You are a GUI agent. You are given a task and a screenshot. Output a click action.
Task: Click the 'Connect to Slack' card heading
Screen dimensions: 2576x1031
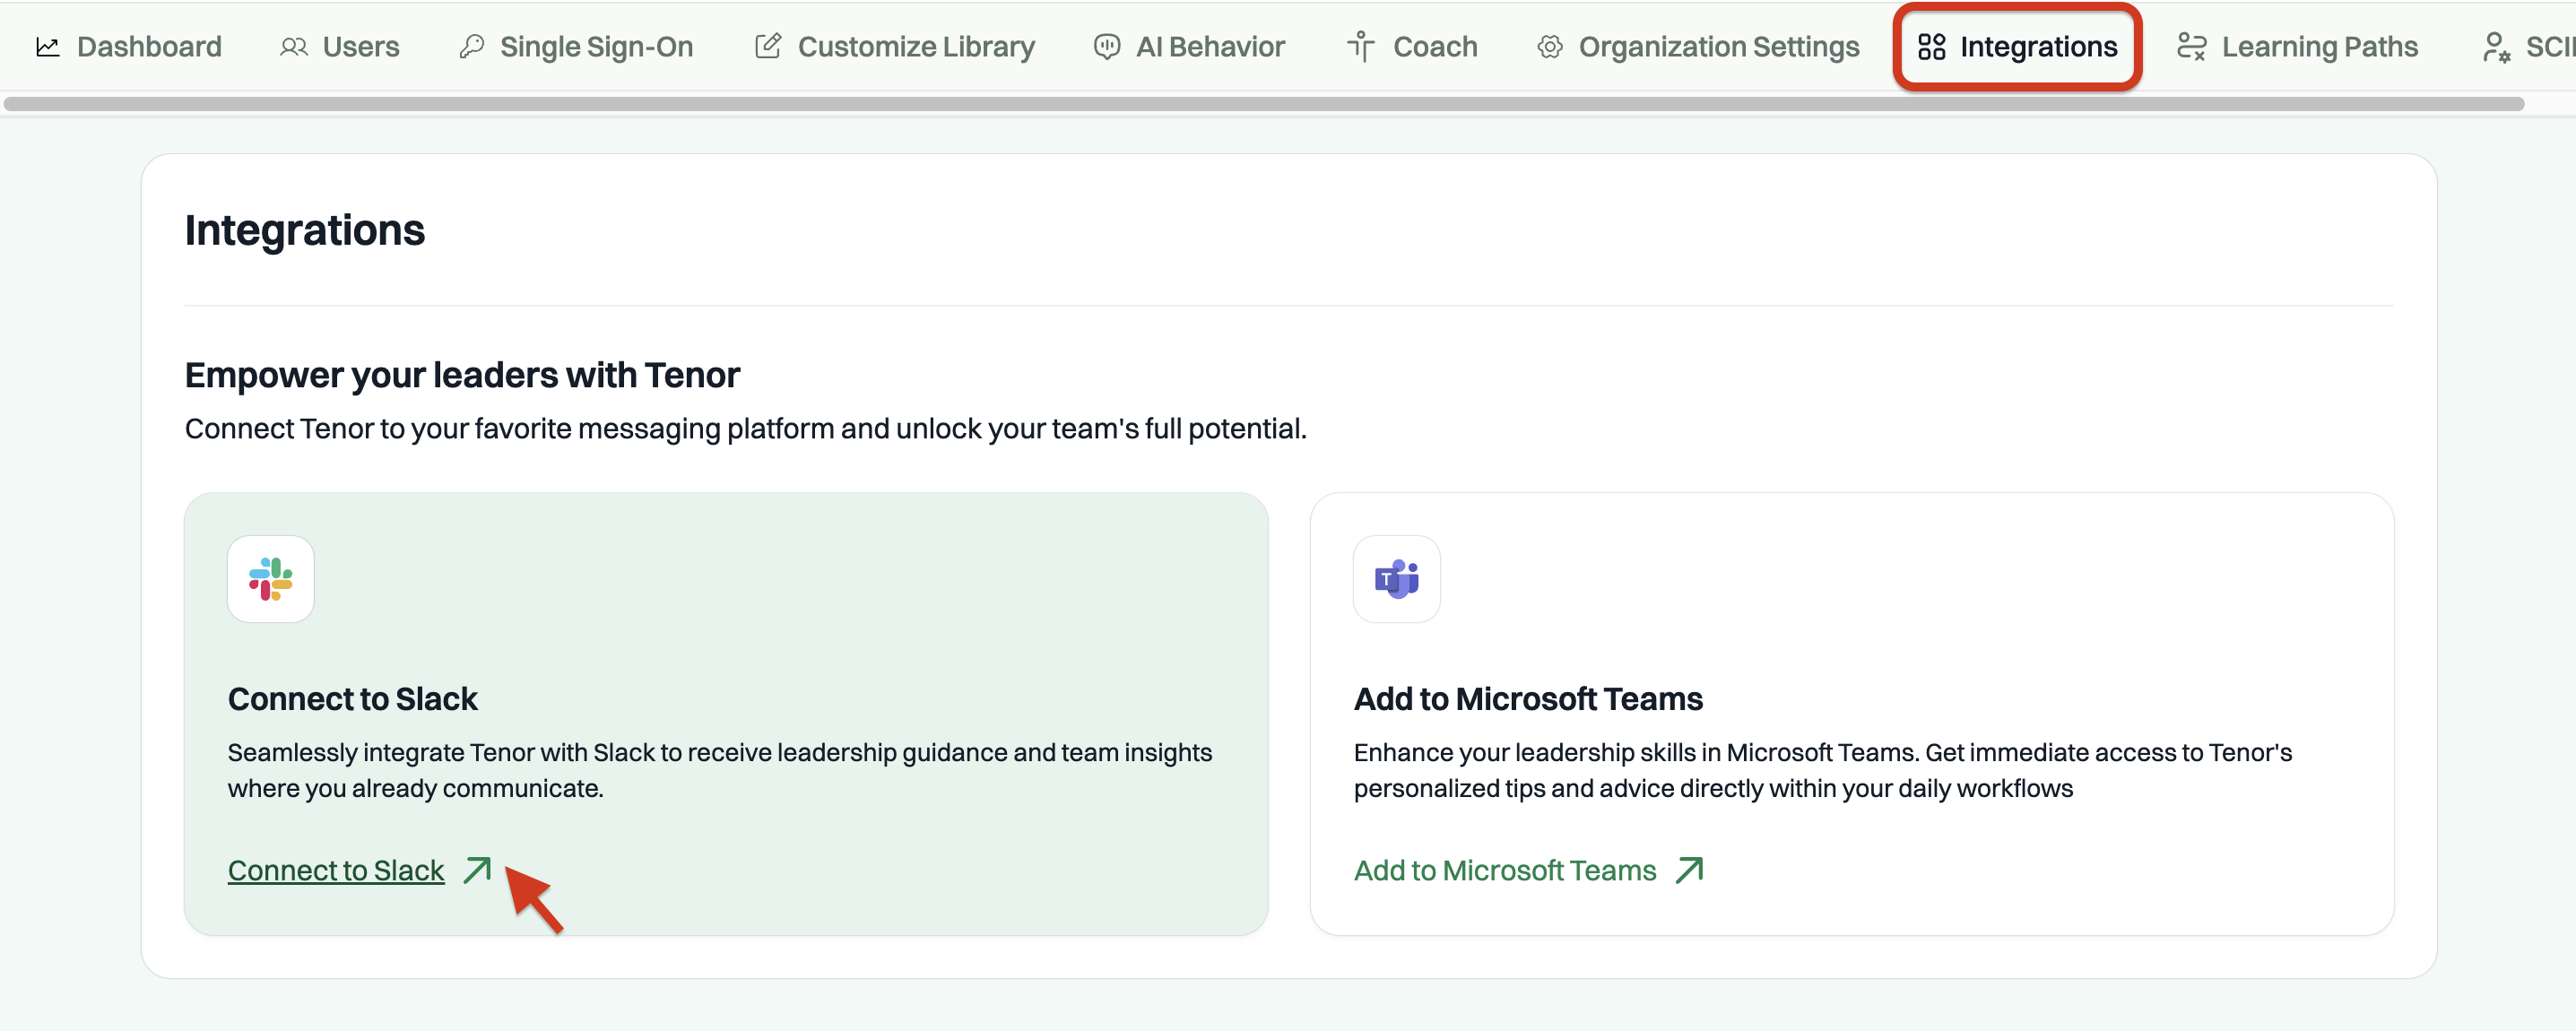(352, 698)
